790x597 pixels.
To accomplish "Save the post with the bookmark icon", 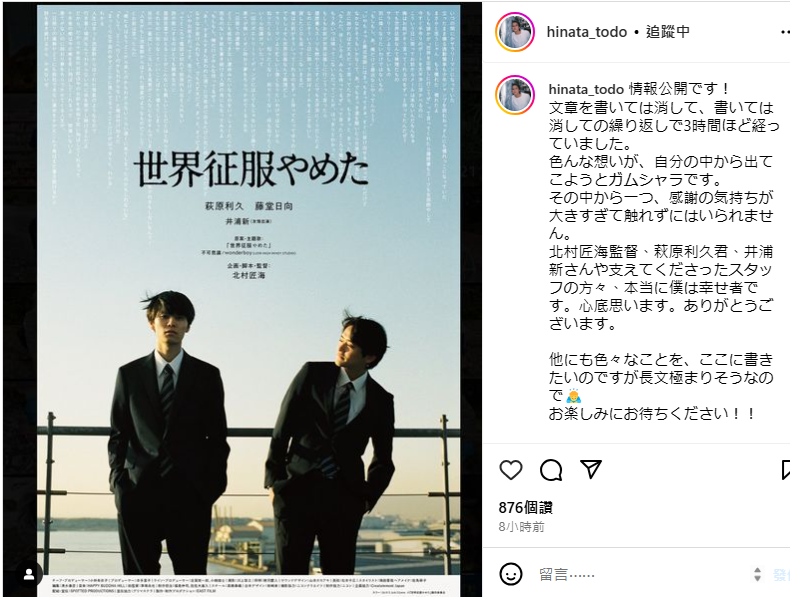I will click(785, 470).
